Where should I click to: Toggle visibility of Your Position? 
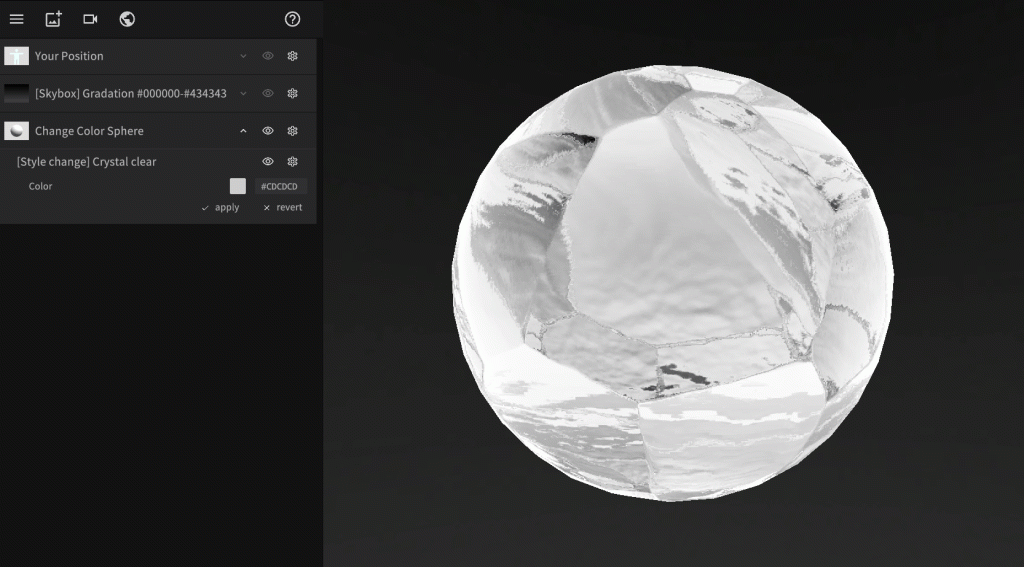pyautogui.click(x=268, y=56)
